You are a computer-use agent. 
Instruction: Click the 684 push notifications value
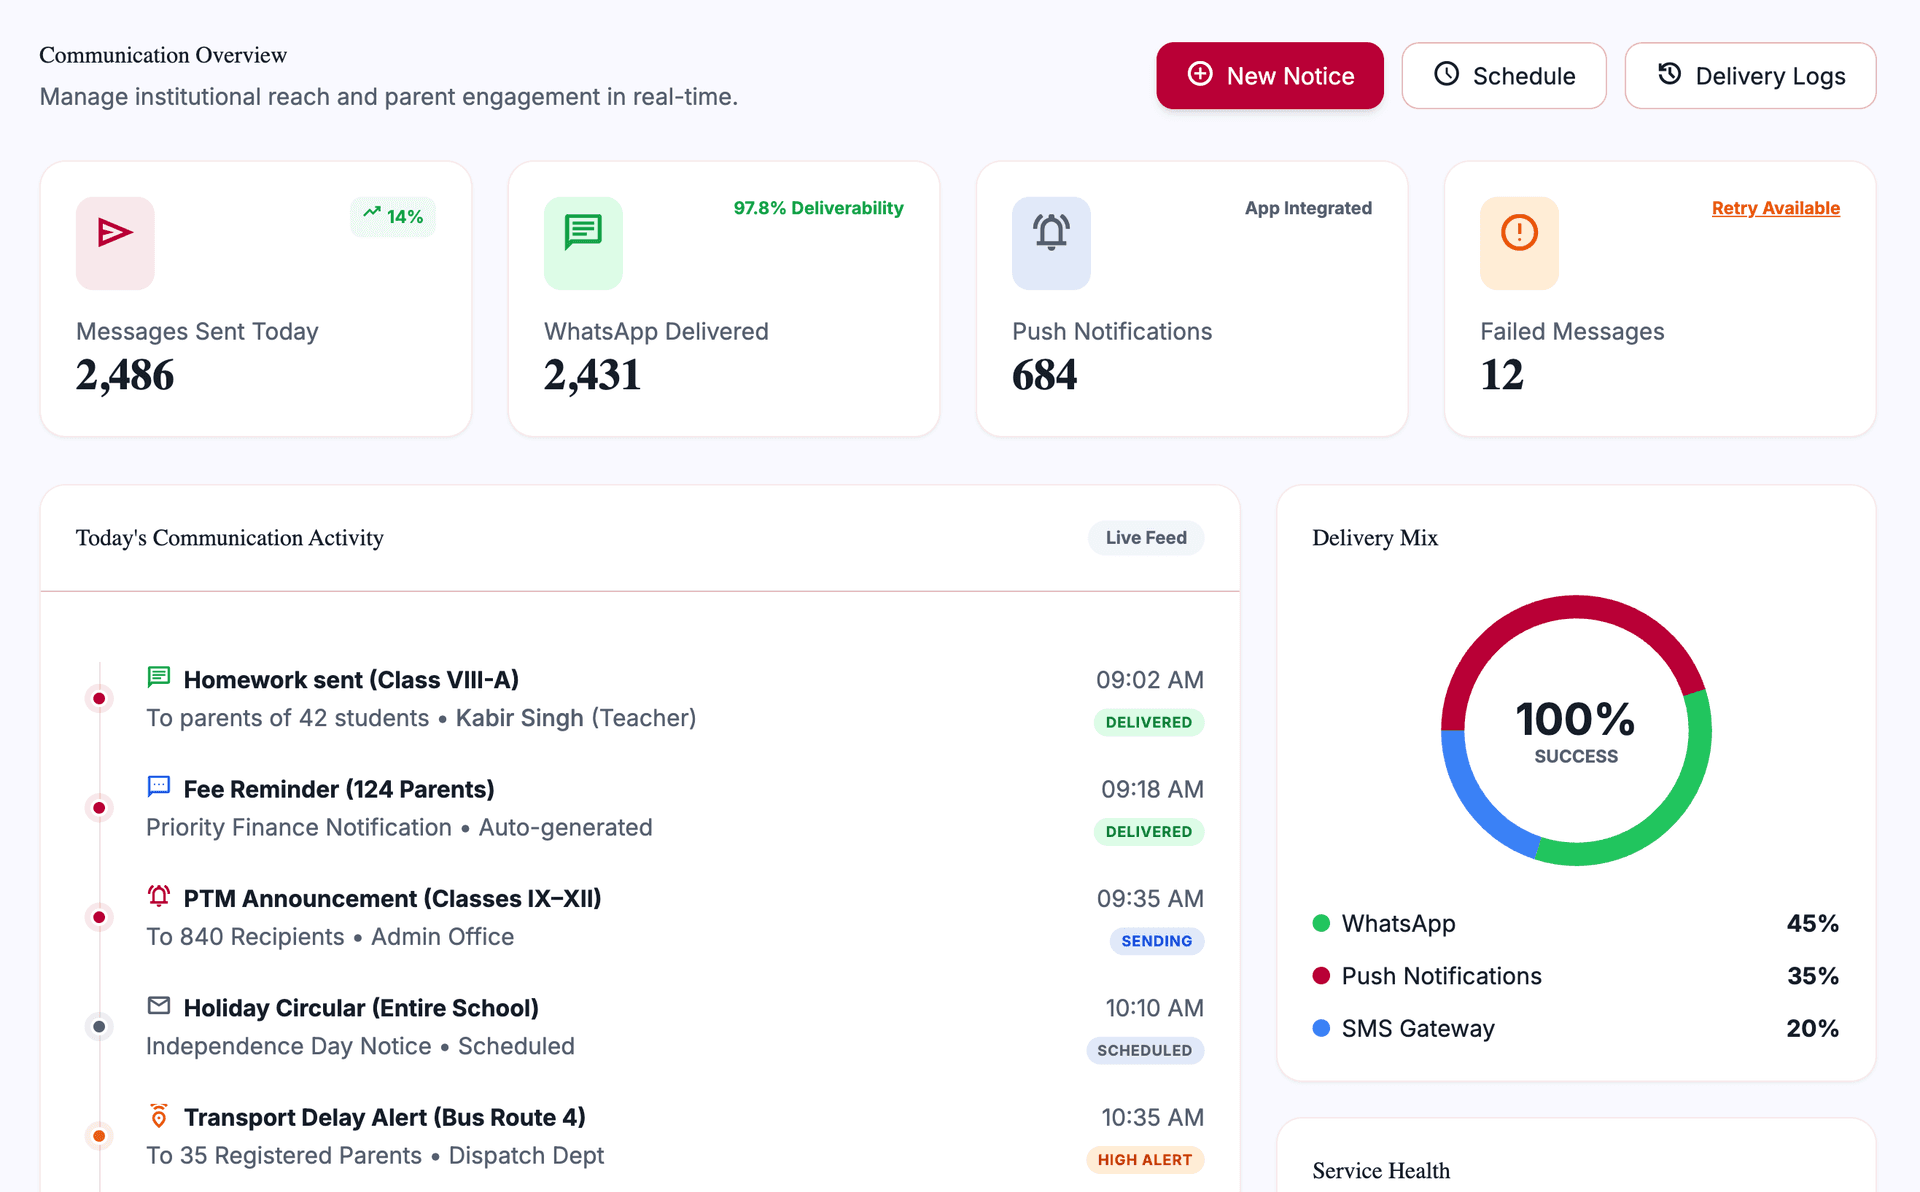tap(1045, 375)
